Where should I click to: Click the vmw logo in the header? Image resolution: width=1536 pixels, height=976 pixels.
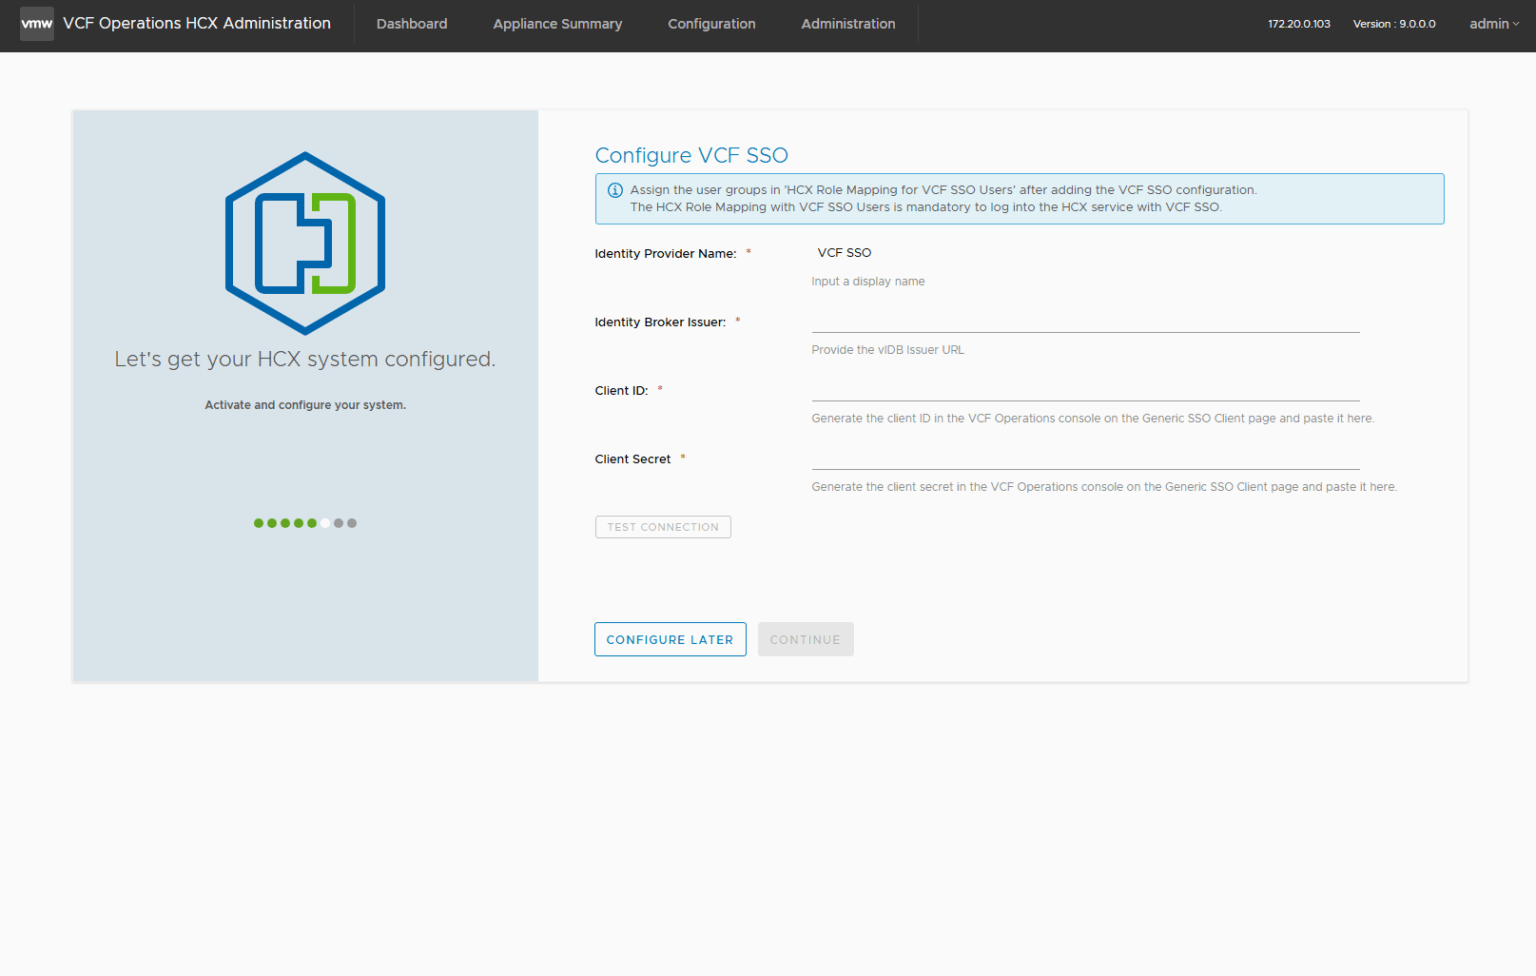(36, 23)
